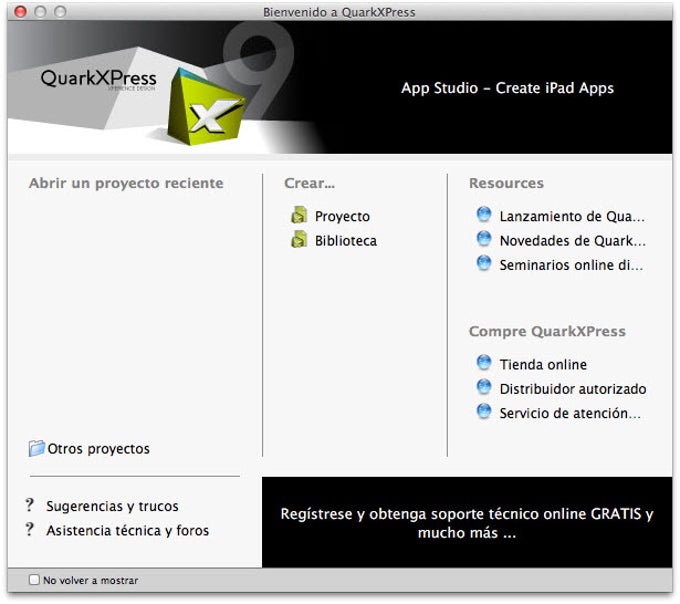680x604 pixels.
Task: Create a new Biblioteca
Action: (x=346, y=241)
